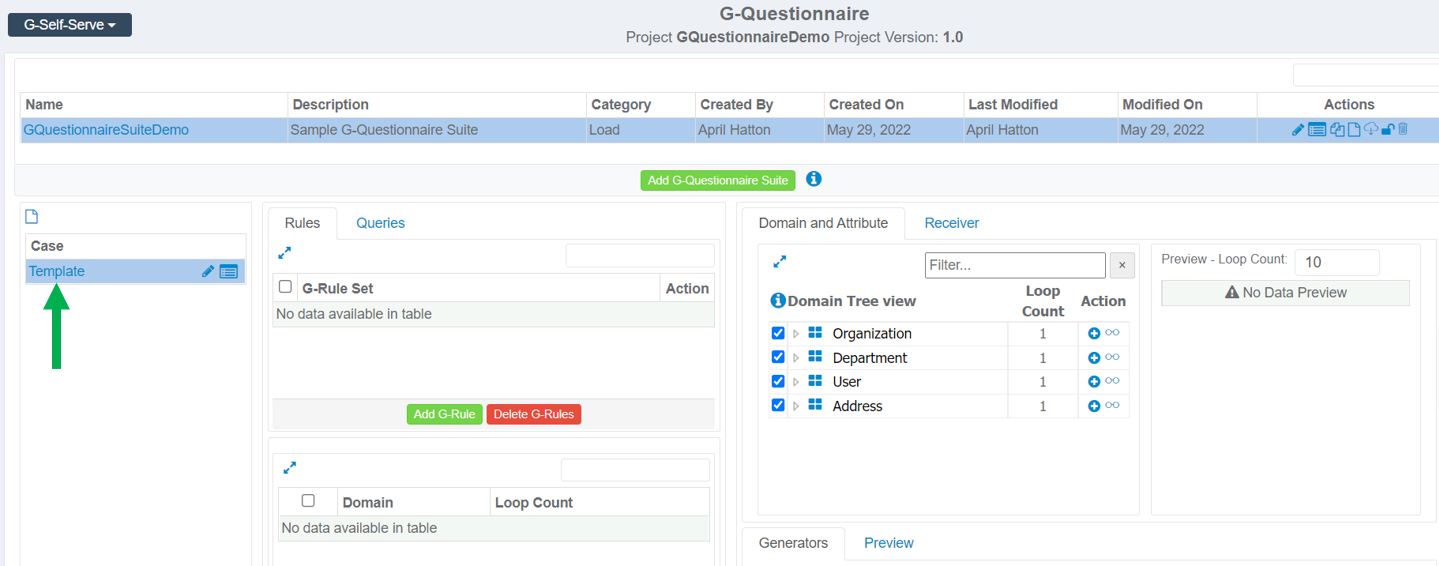This screenshot has width=1439, height=566.
Task: Open the G-Self-Serve dropdown menu
Action: [70, 24]
